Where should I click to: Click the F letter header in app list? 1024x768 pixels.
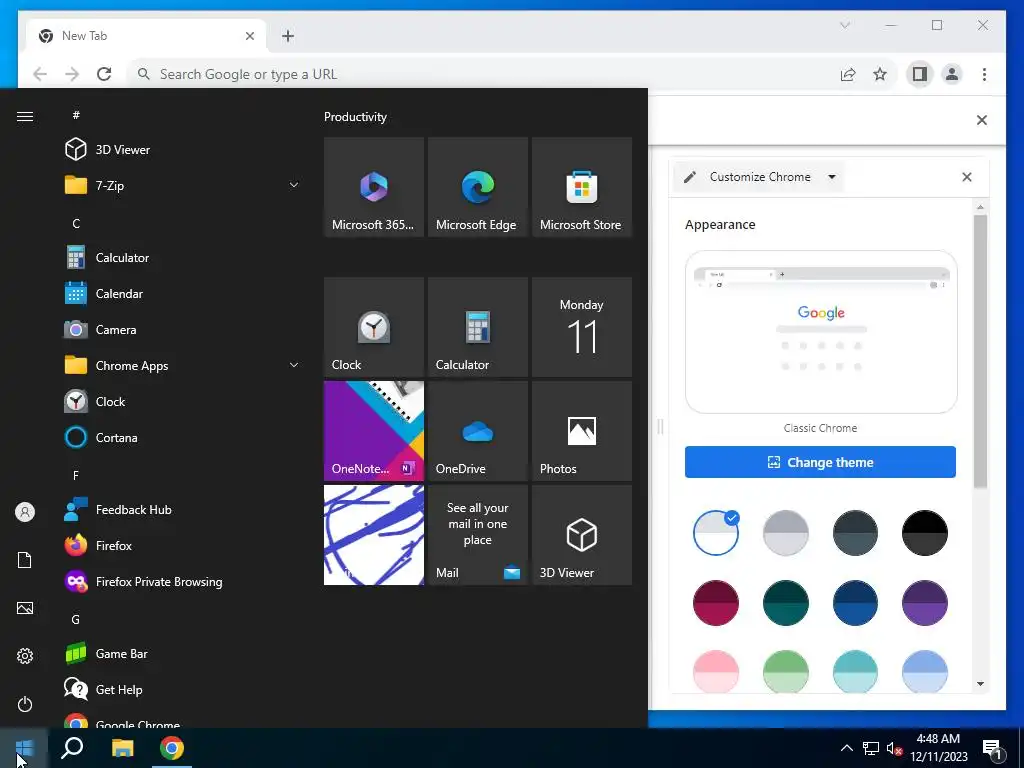[x=76, y=475]
